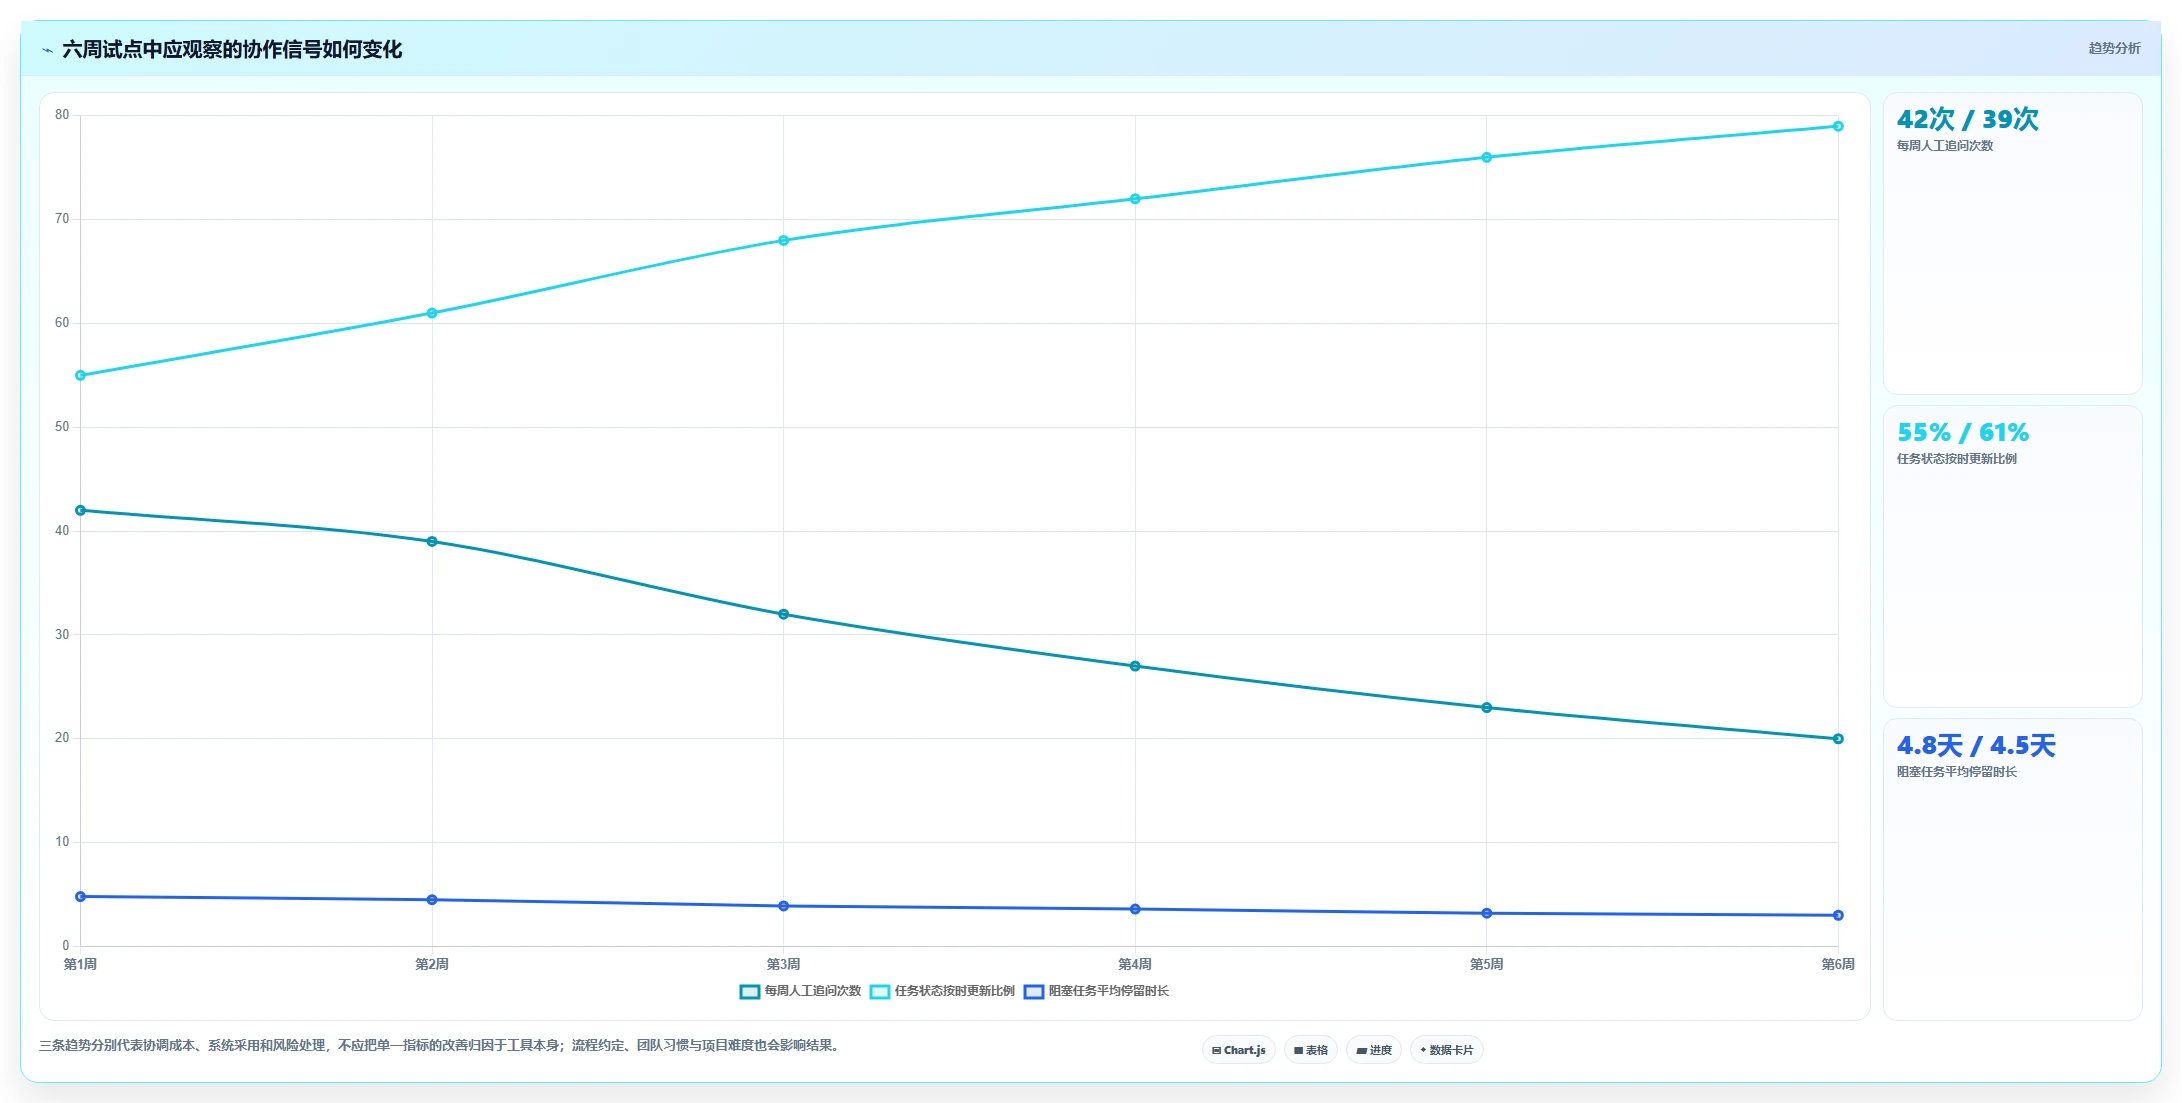Click the trend icon beside the panel title
This screenshot has width=2182, height=1103.
47,50
